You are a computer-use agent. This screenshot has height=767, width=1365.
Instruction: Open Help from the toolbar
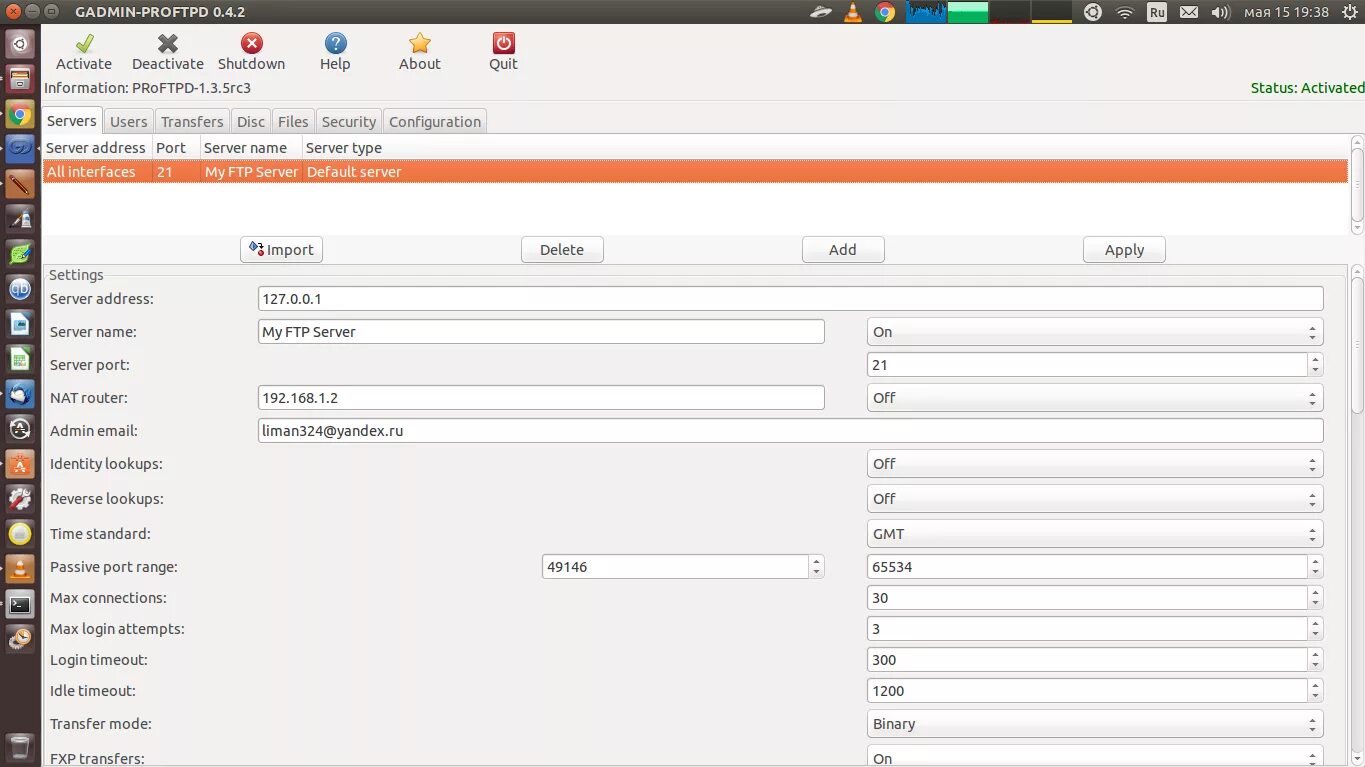(x=335, y=50)
